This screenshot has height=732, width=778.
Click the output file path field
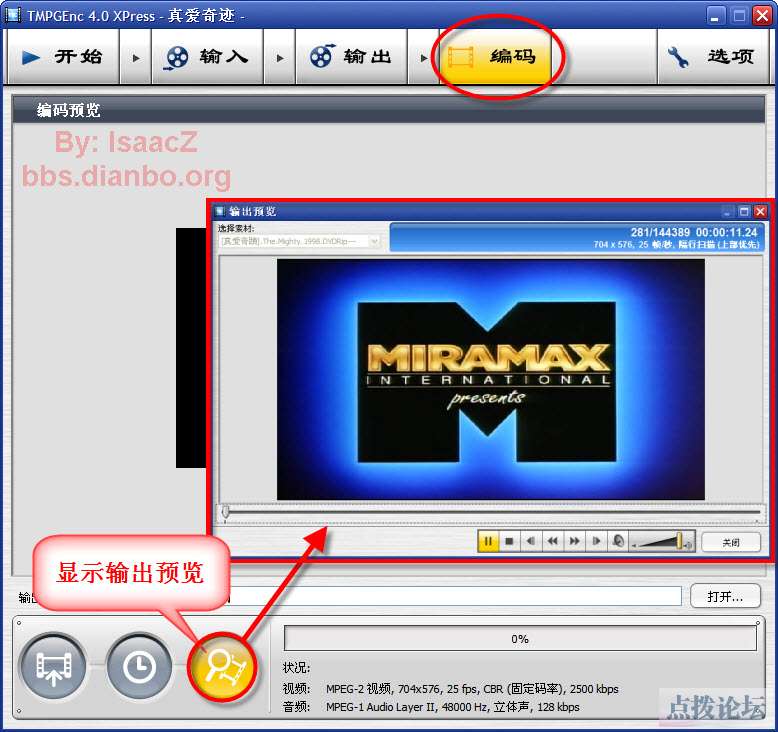[x=455, y=596]
